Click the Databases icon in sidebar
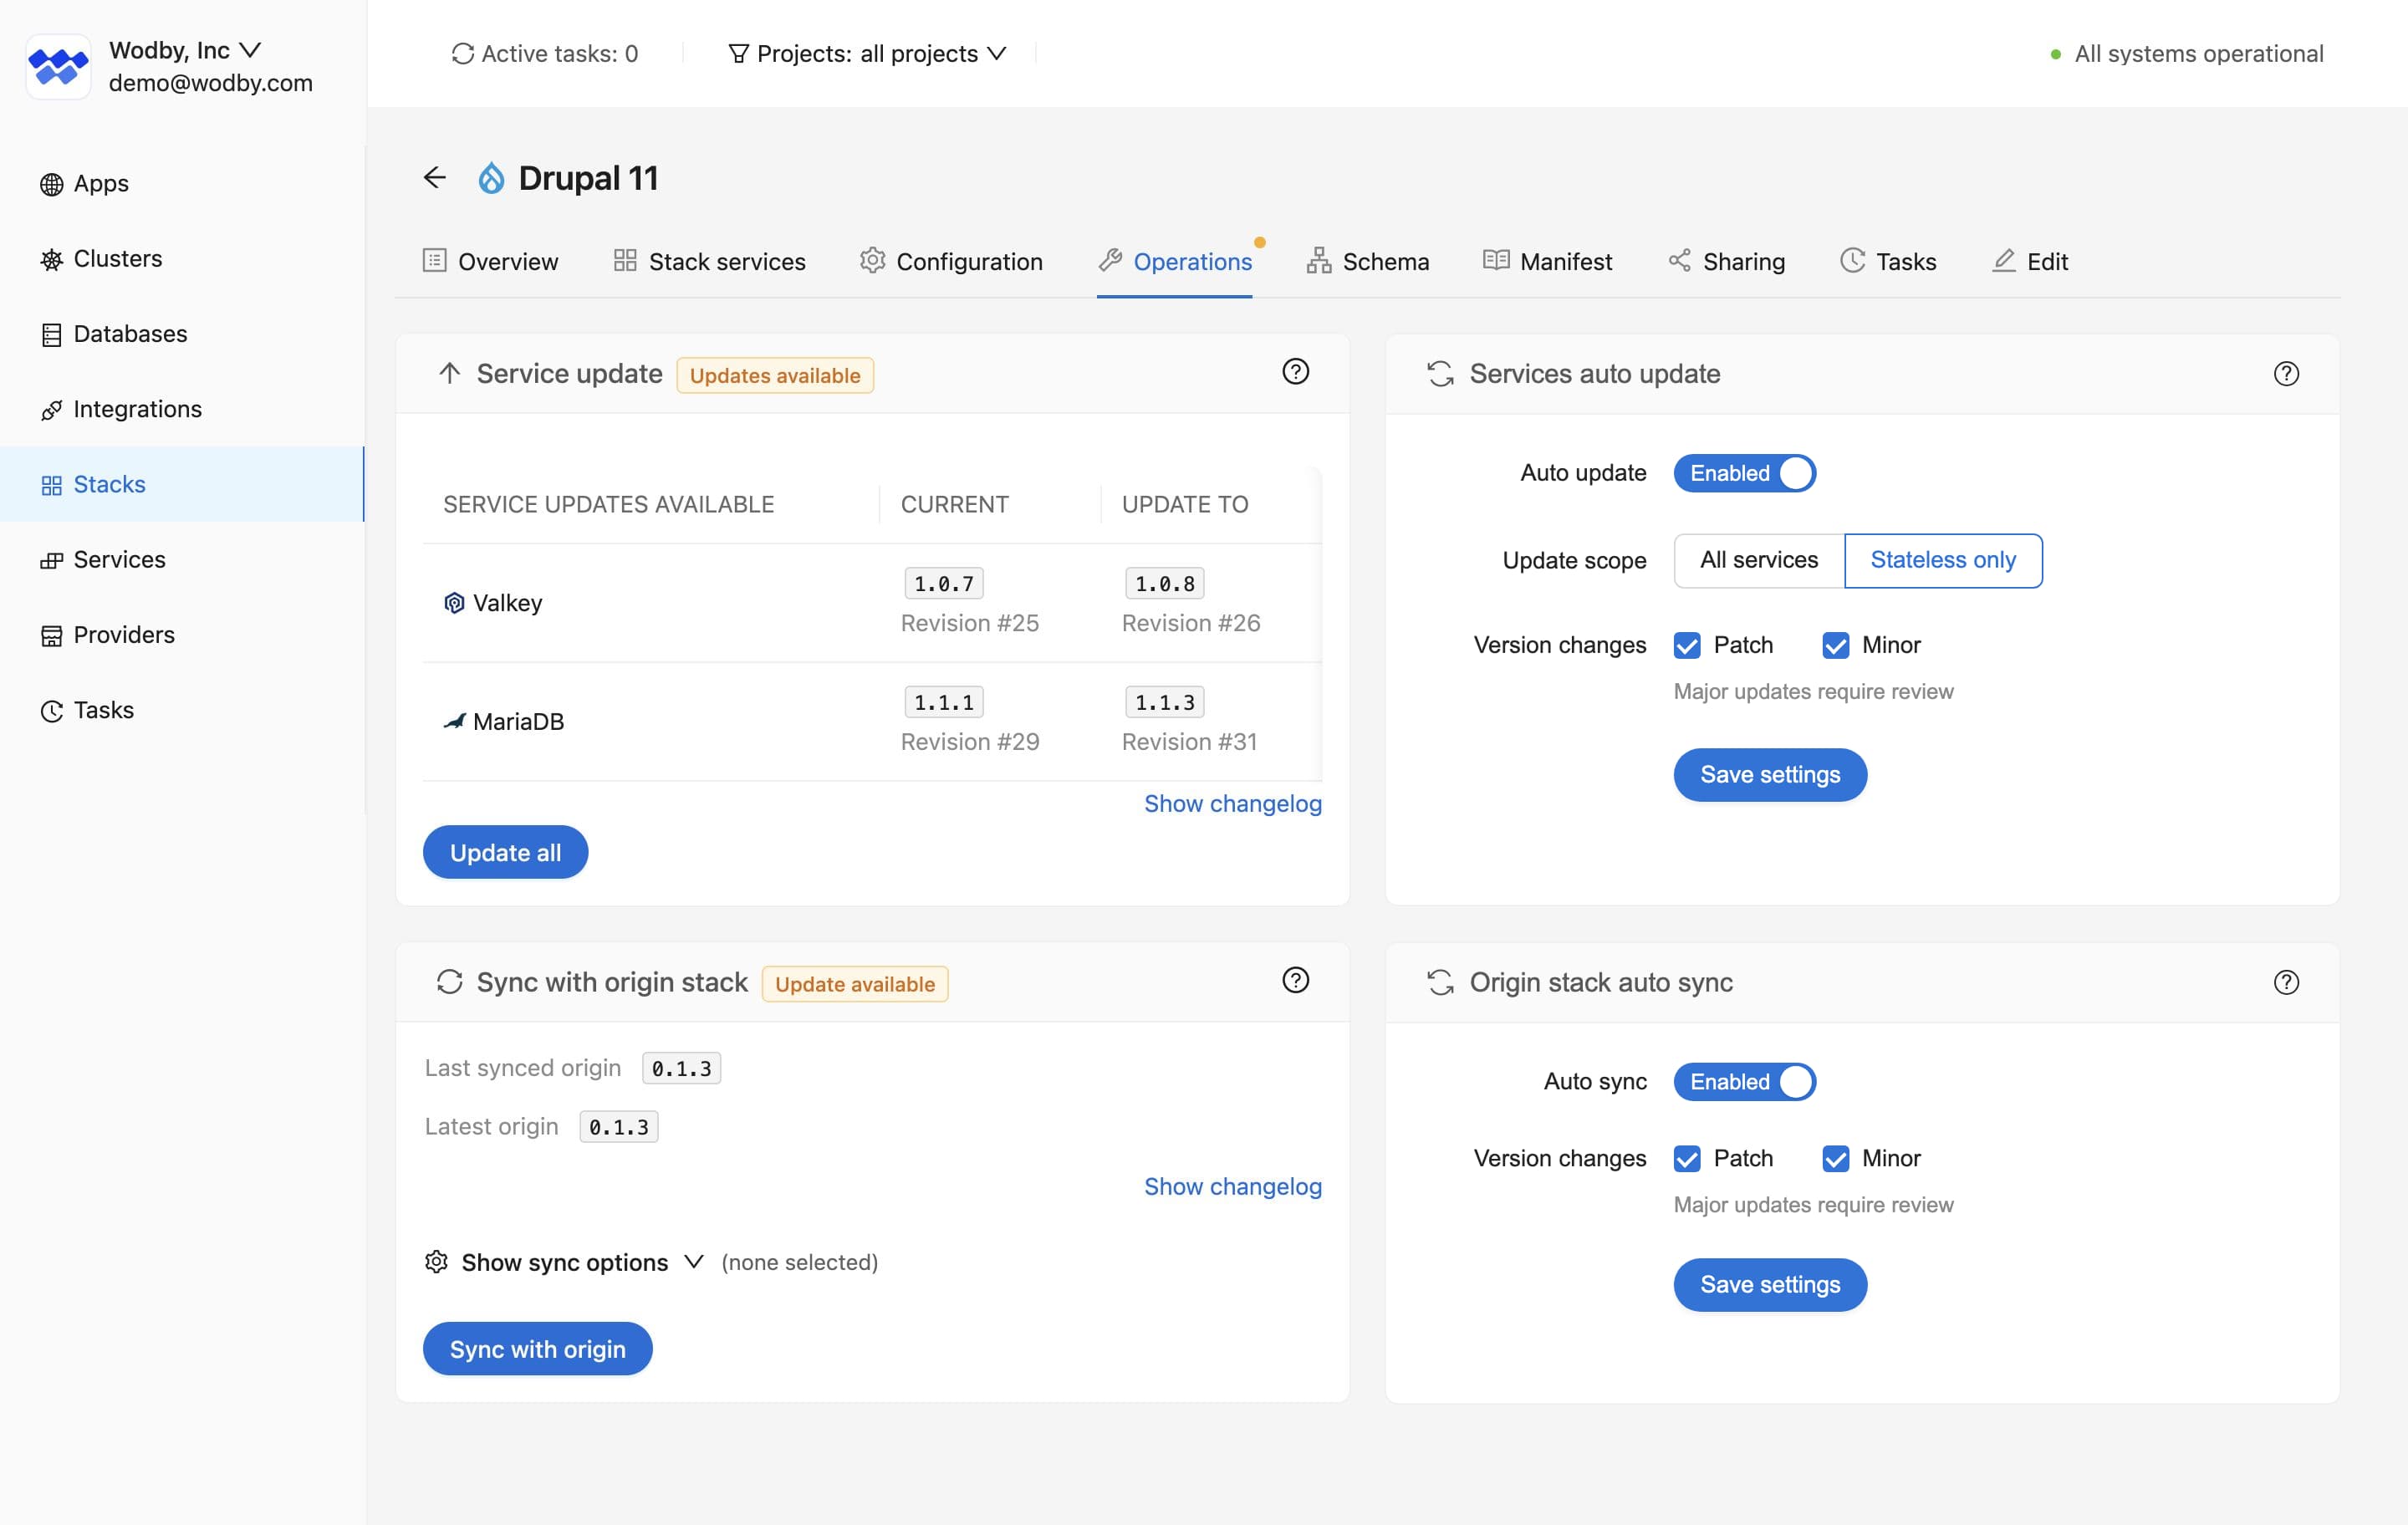 tap(51, 335)
